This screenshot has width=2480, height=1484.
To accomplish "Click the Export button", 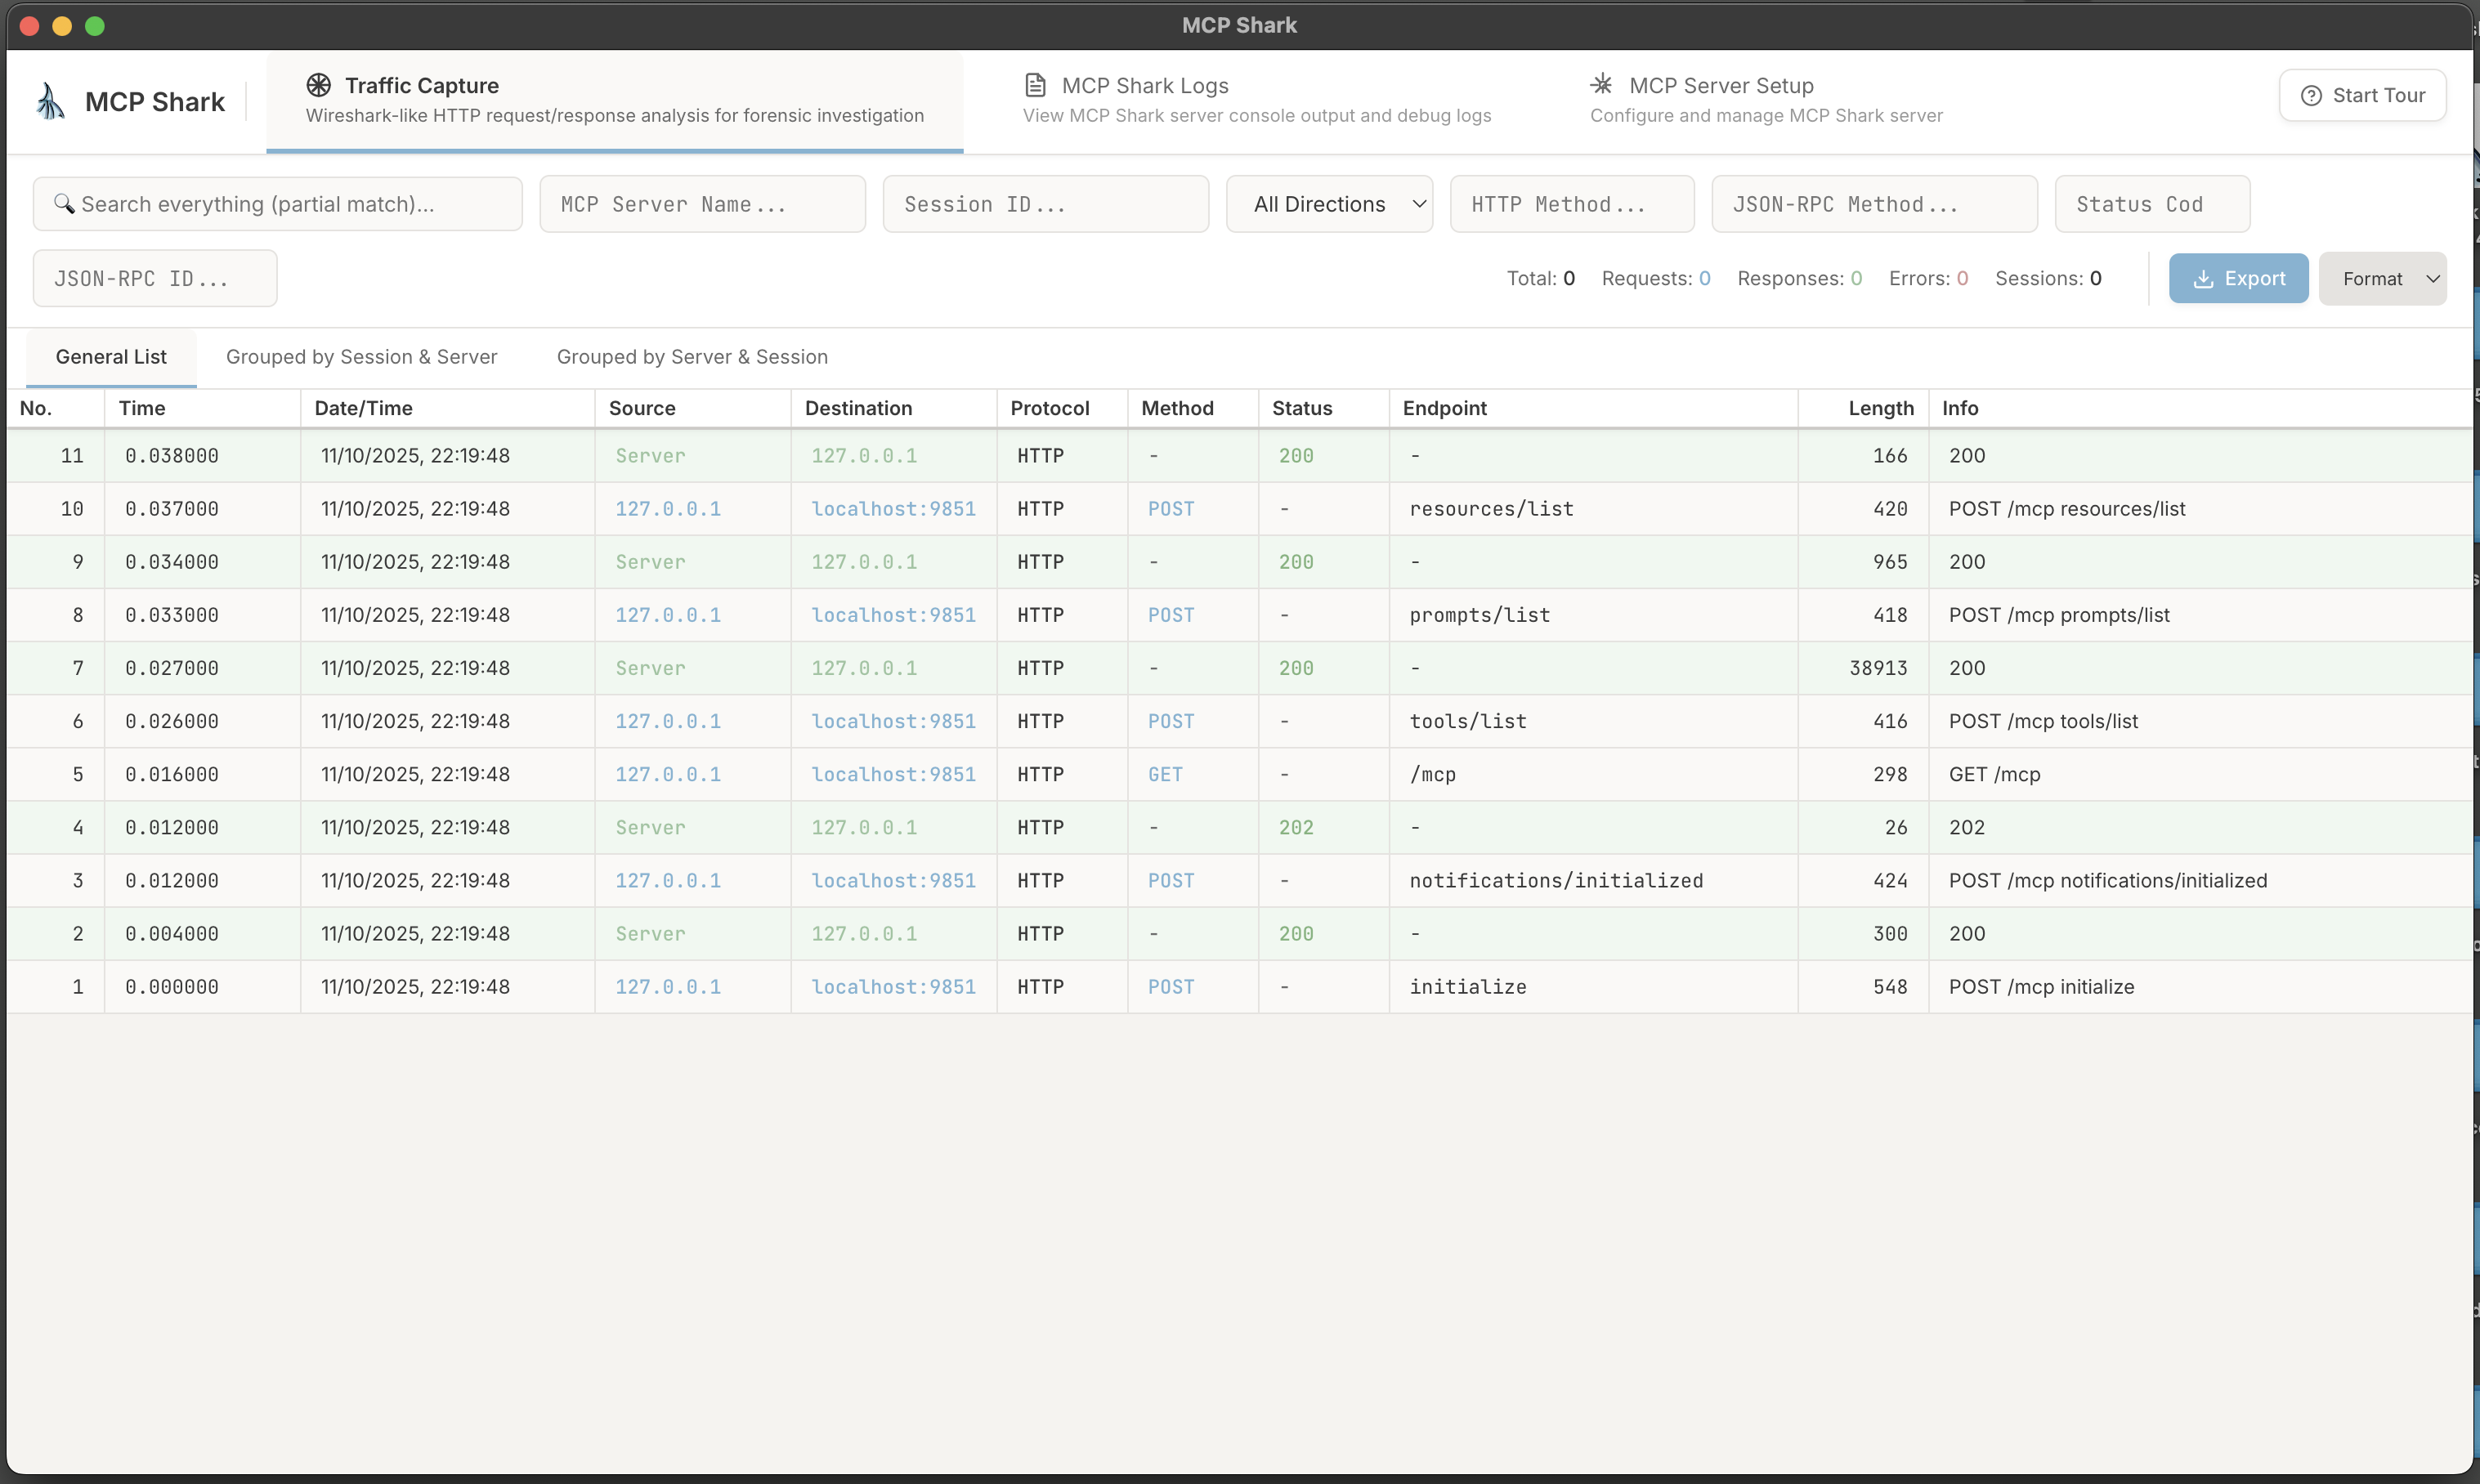I will click(x=2238, y=278).
